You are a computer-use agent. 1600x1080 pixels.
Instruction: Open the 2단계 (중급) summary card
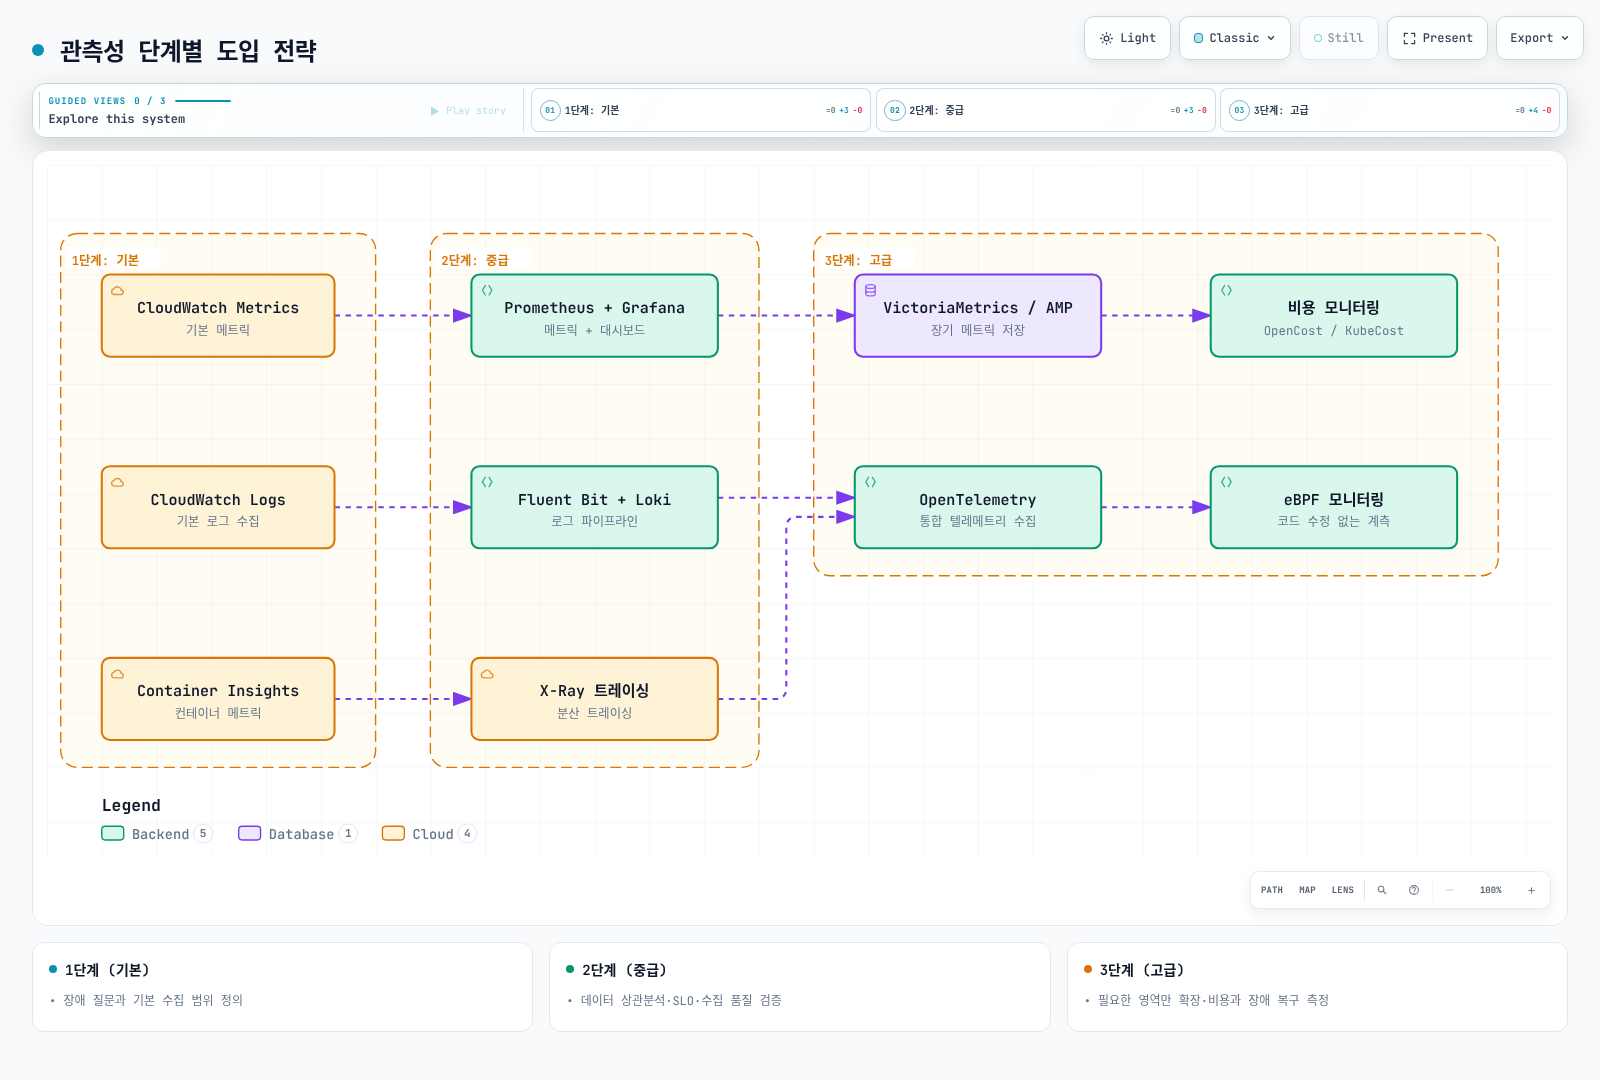[800, 987]
